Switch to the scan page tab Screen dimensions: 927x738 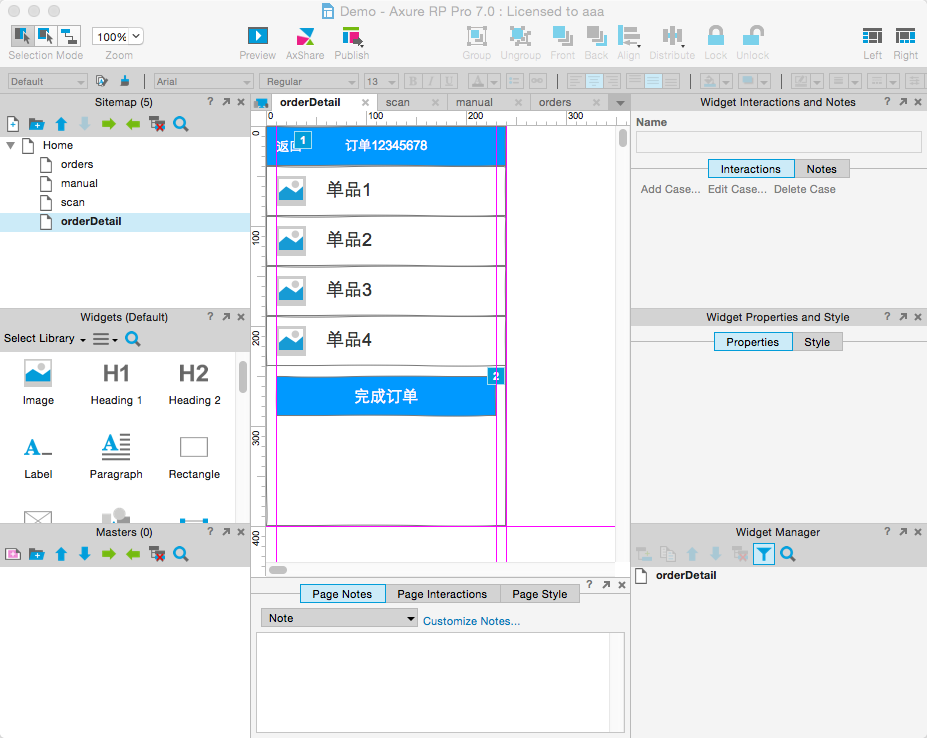click(398, 102)
